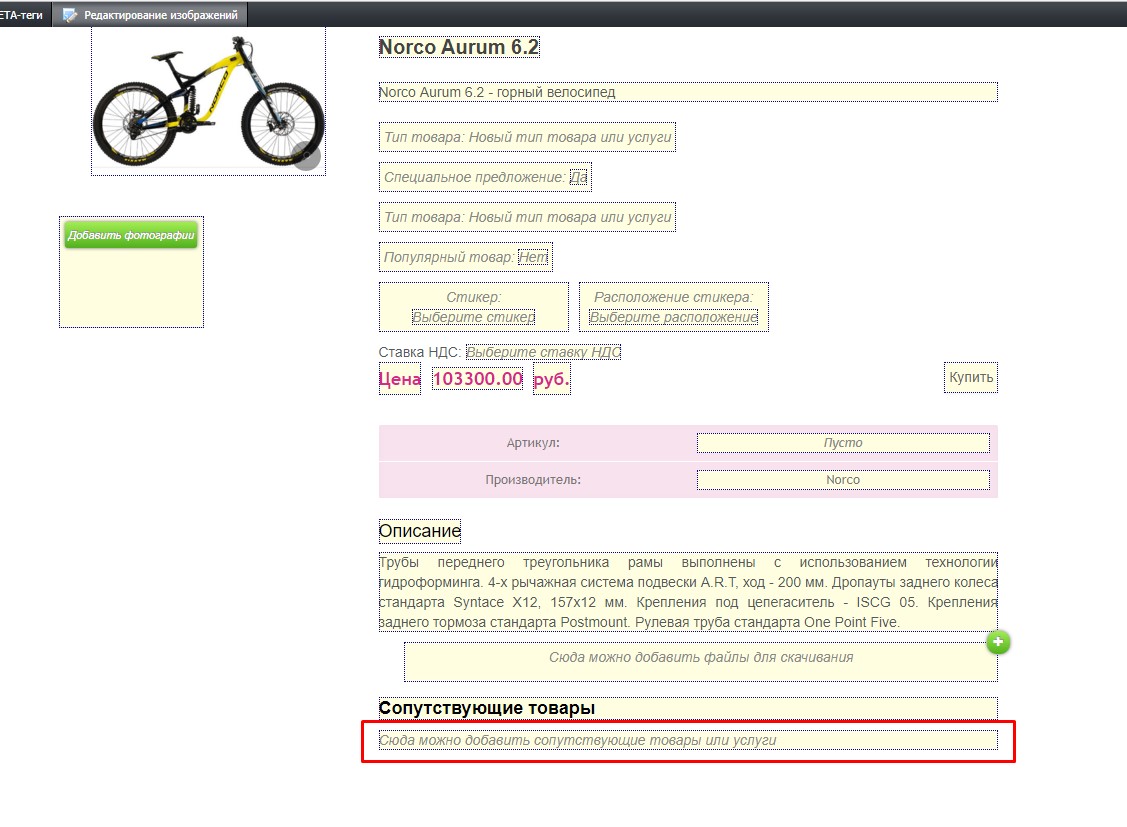Edit the description paragraph about Трубы переднего треугольника
This screenshot has height=827, width=1127.
point(688,592)
